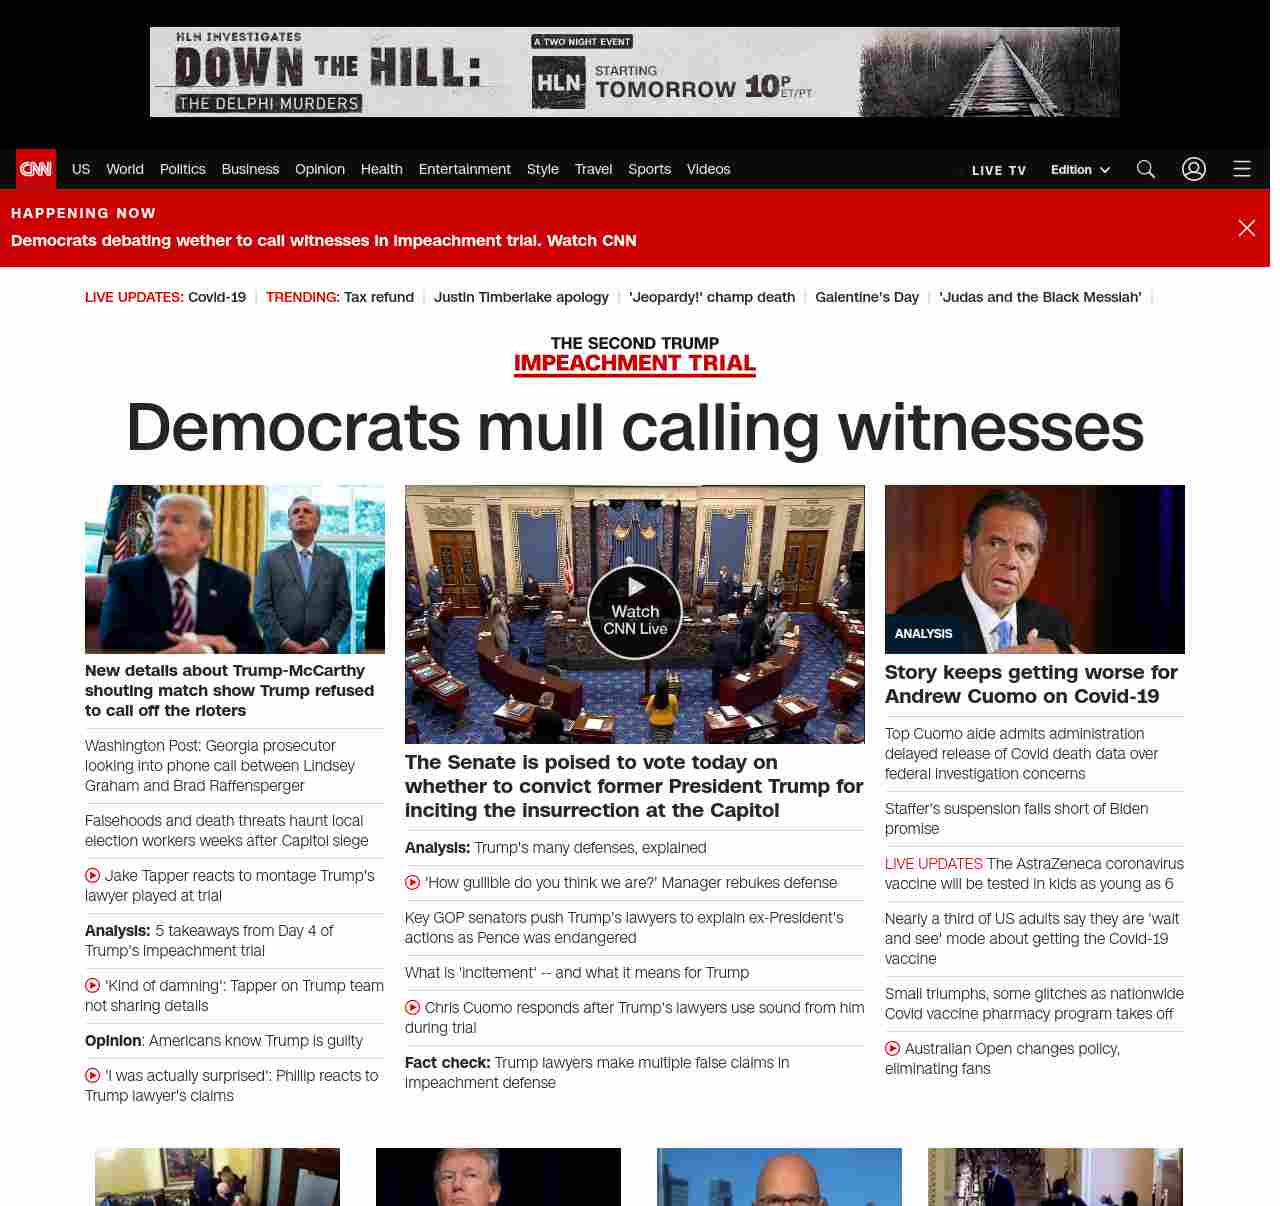Select the Covid-19 live updates link
The image size is (1280, 1206).
tap(216, 297)
